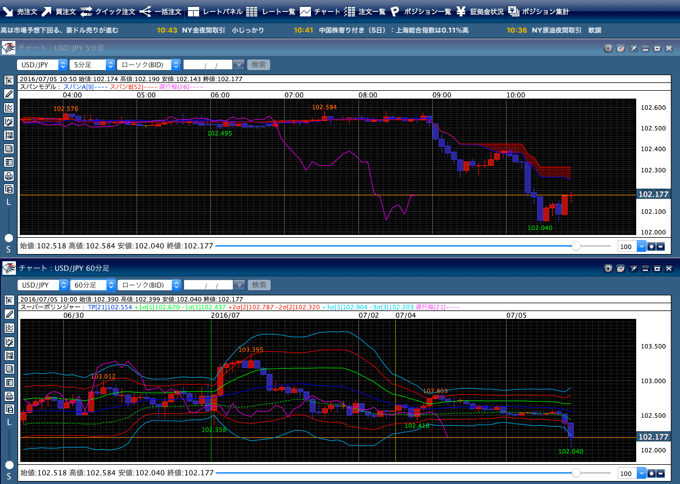Open ローソク(BID) dropdown in 5分足 chart
Viewport: 680px width, 484px height.
pos(148,65)
